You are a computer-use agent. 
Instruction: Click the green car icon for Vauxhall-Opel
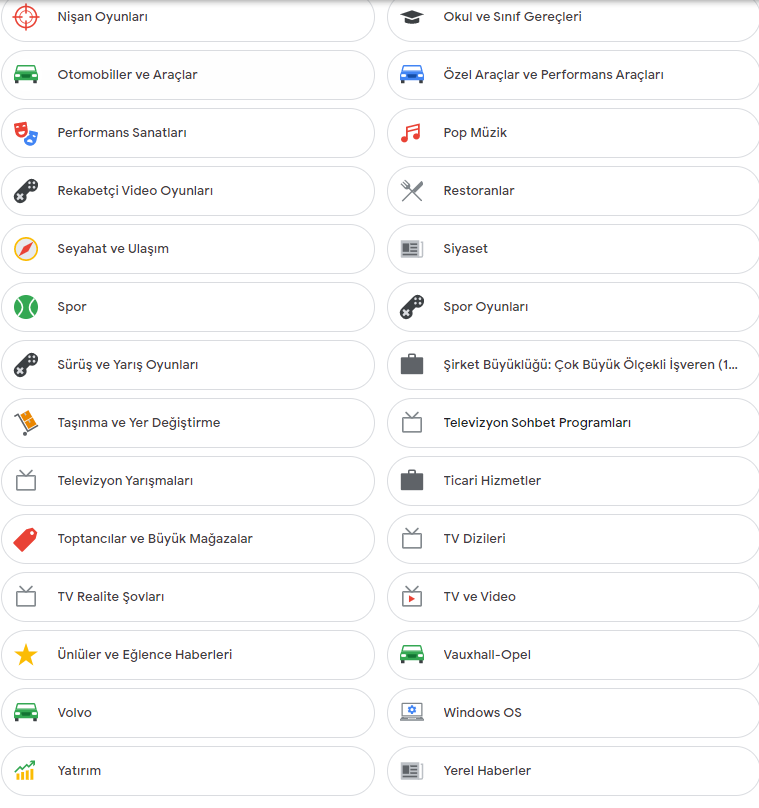(x=412, y=654)
